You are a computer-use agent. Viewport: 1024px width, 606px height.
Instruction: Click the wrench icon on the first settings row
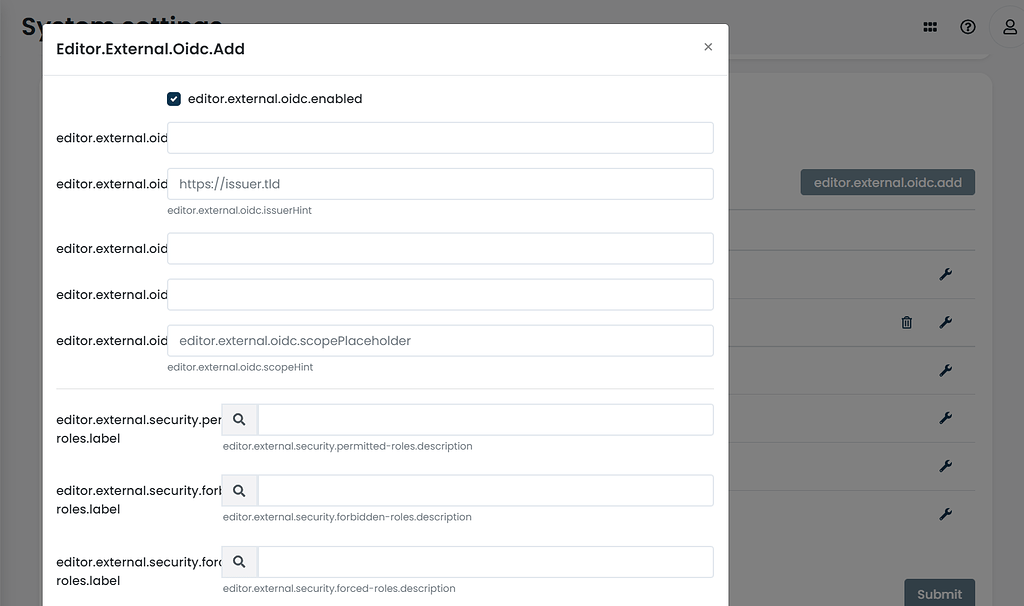tap(946, 274)
